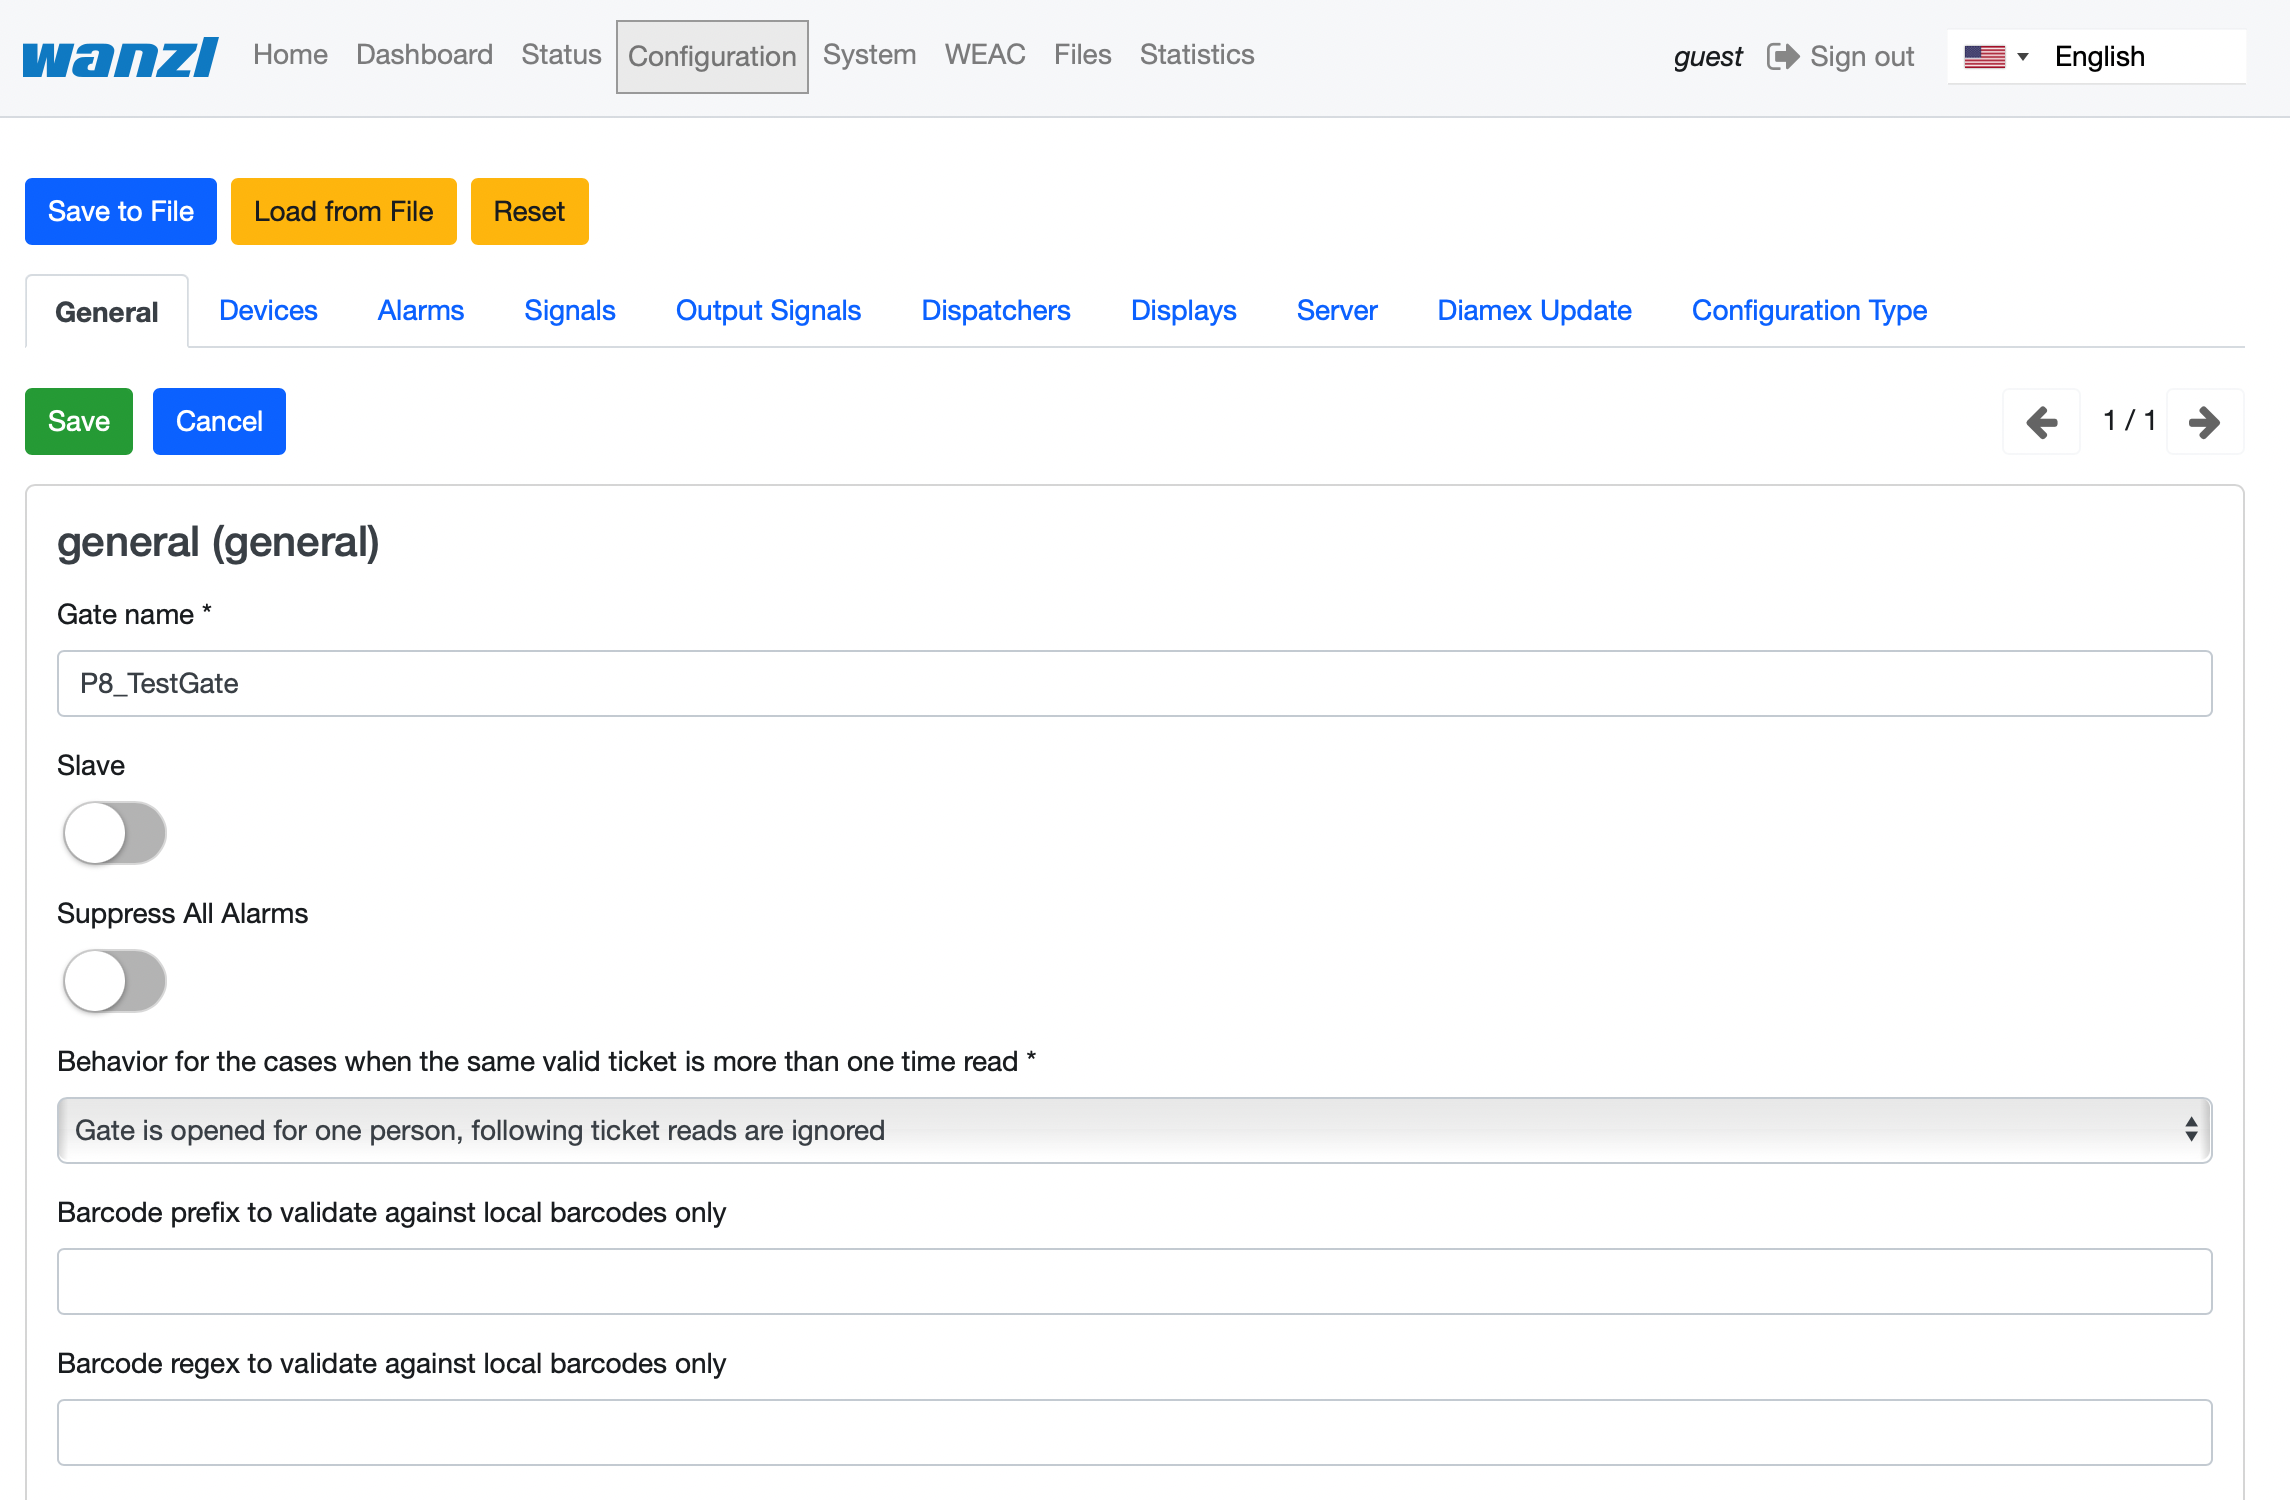Open WEAC in the navigation bar

pos(985,55)
